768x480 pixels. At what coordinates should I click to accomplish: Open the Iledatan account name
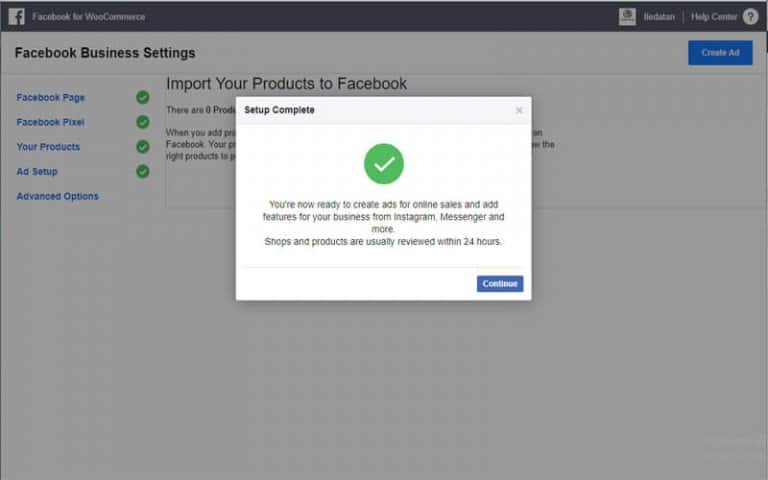[659, 17]
